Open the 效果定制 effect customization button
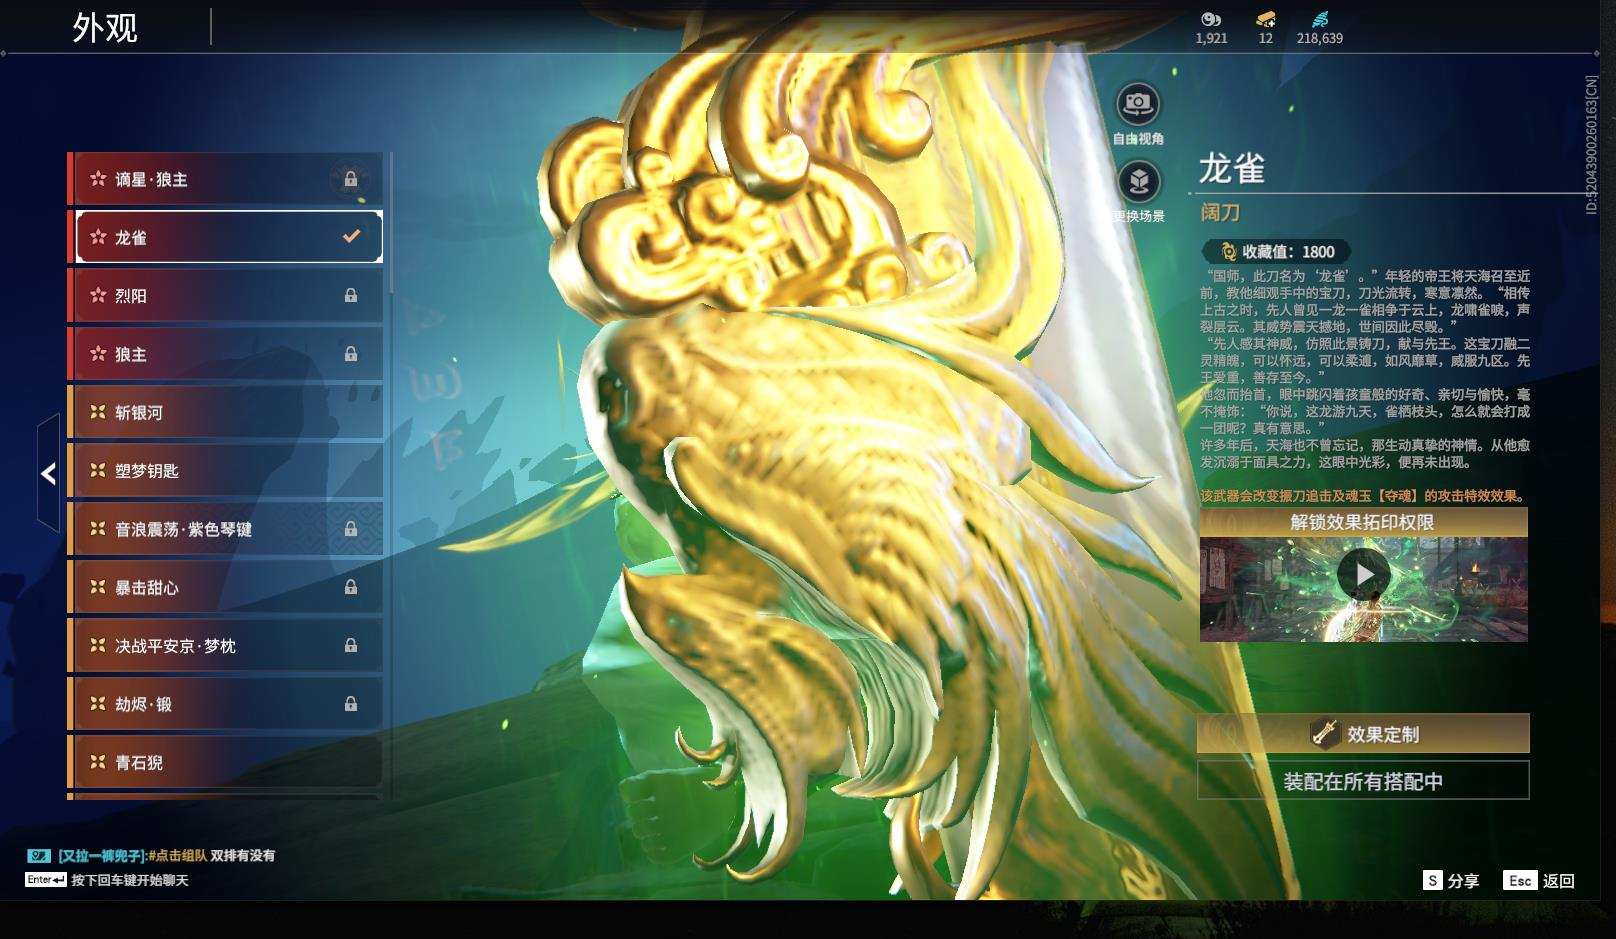Screen dimensions: 1616x939 tap(1363, 733)
